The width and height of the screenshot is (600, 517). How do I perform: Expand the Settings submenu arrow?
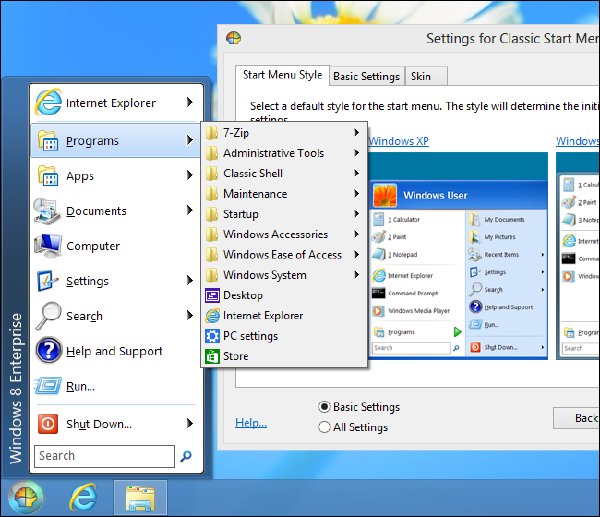coord(189,281)
